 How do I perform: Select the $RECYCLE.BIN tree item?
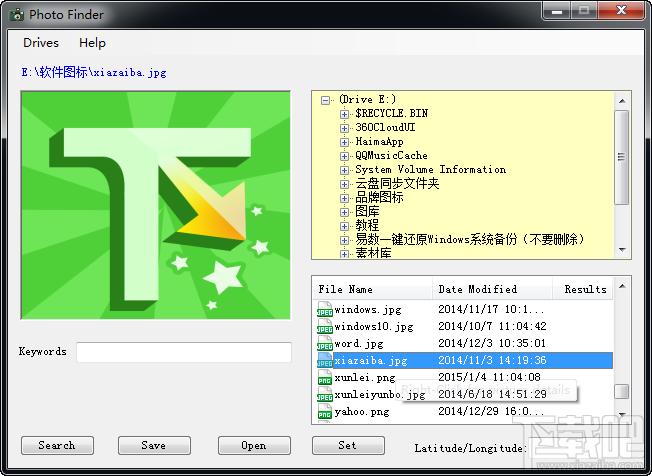(392, 113)
